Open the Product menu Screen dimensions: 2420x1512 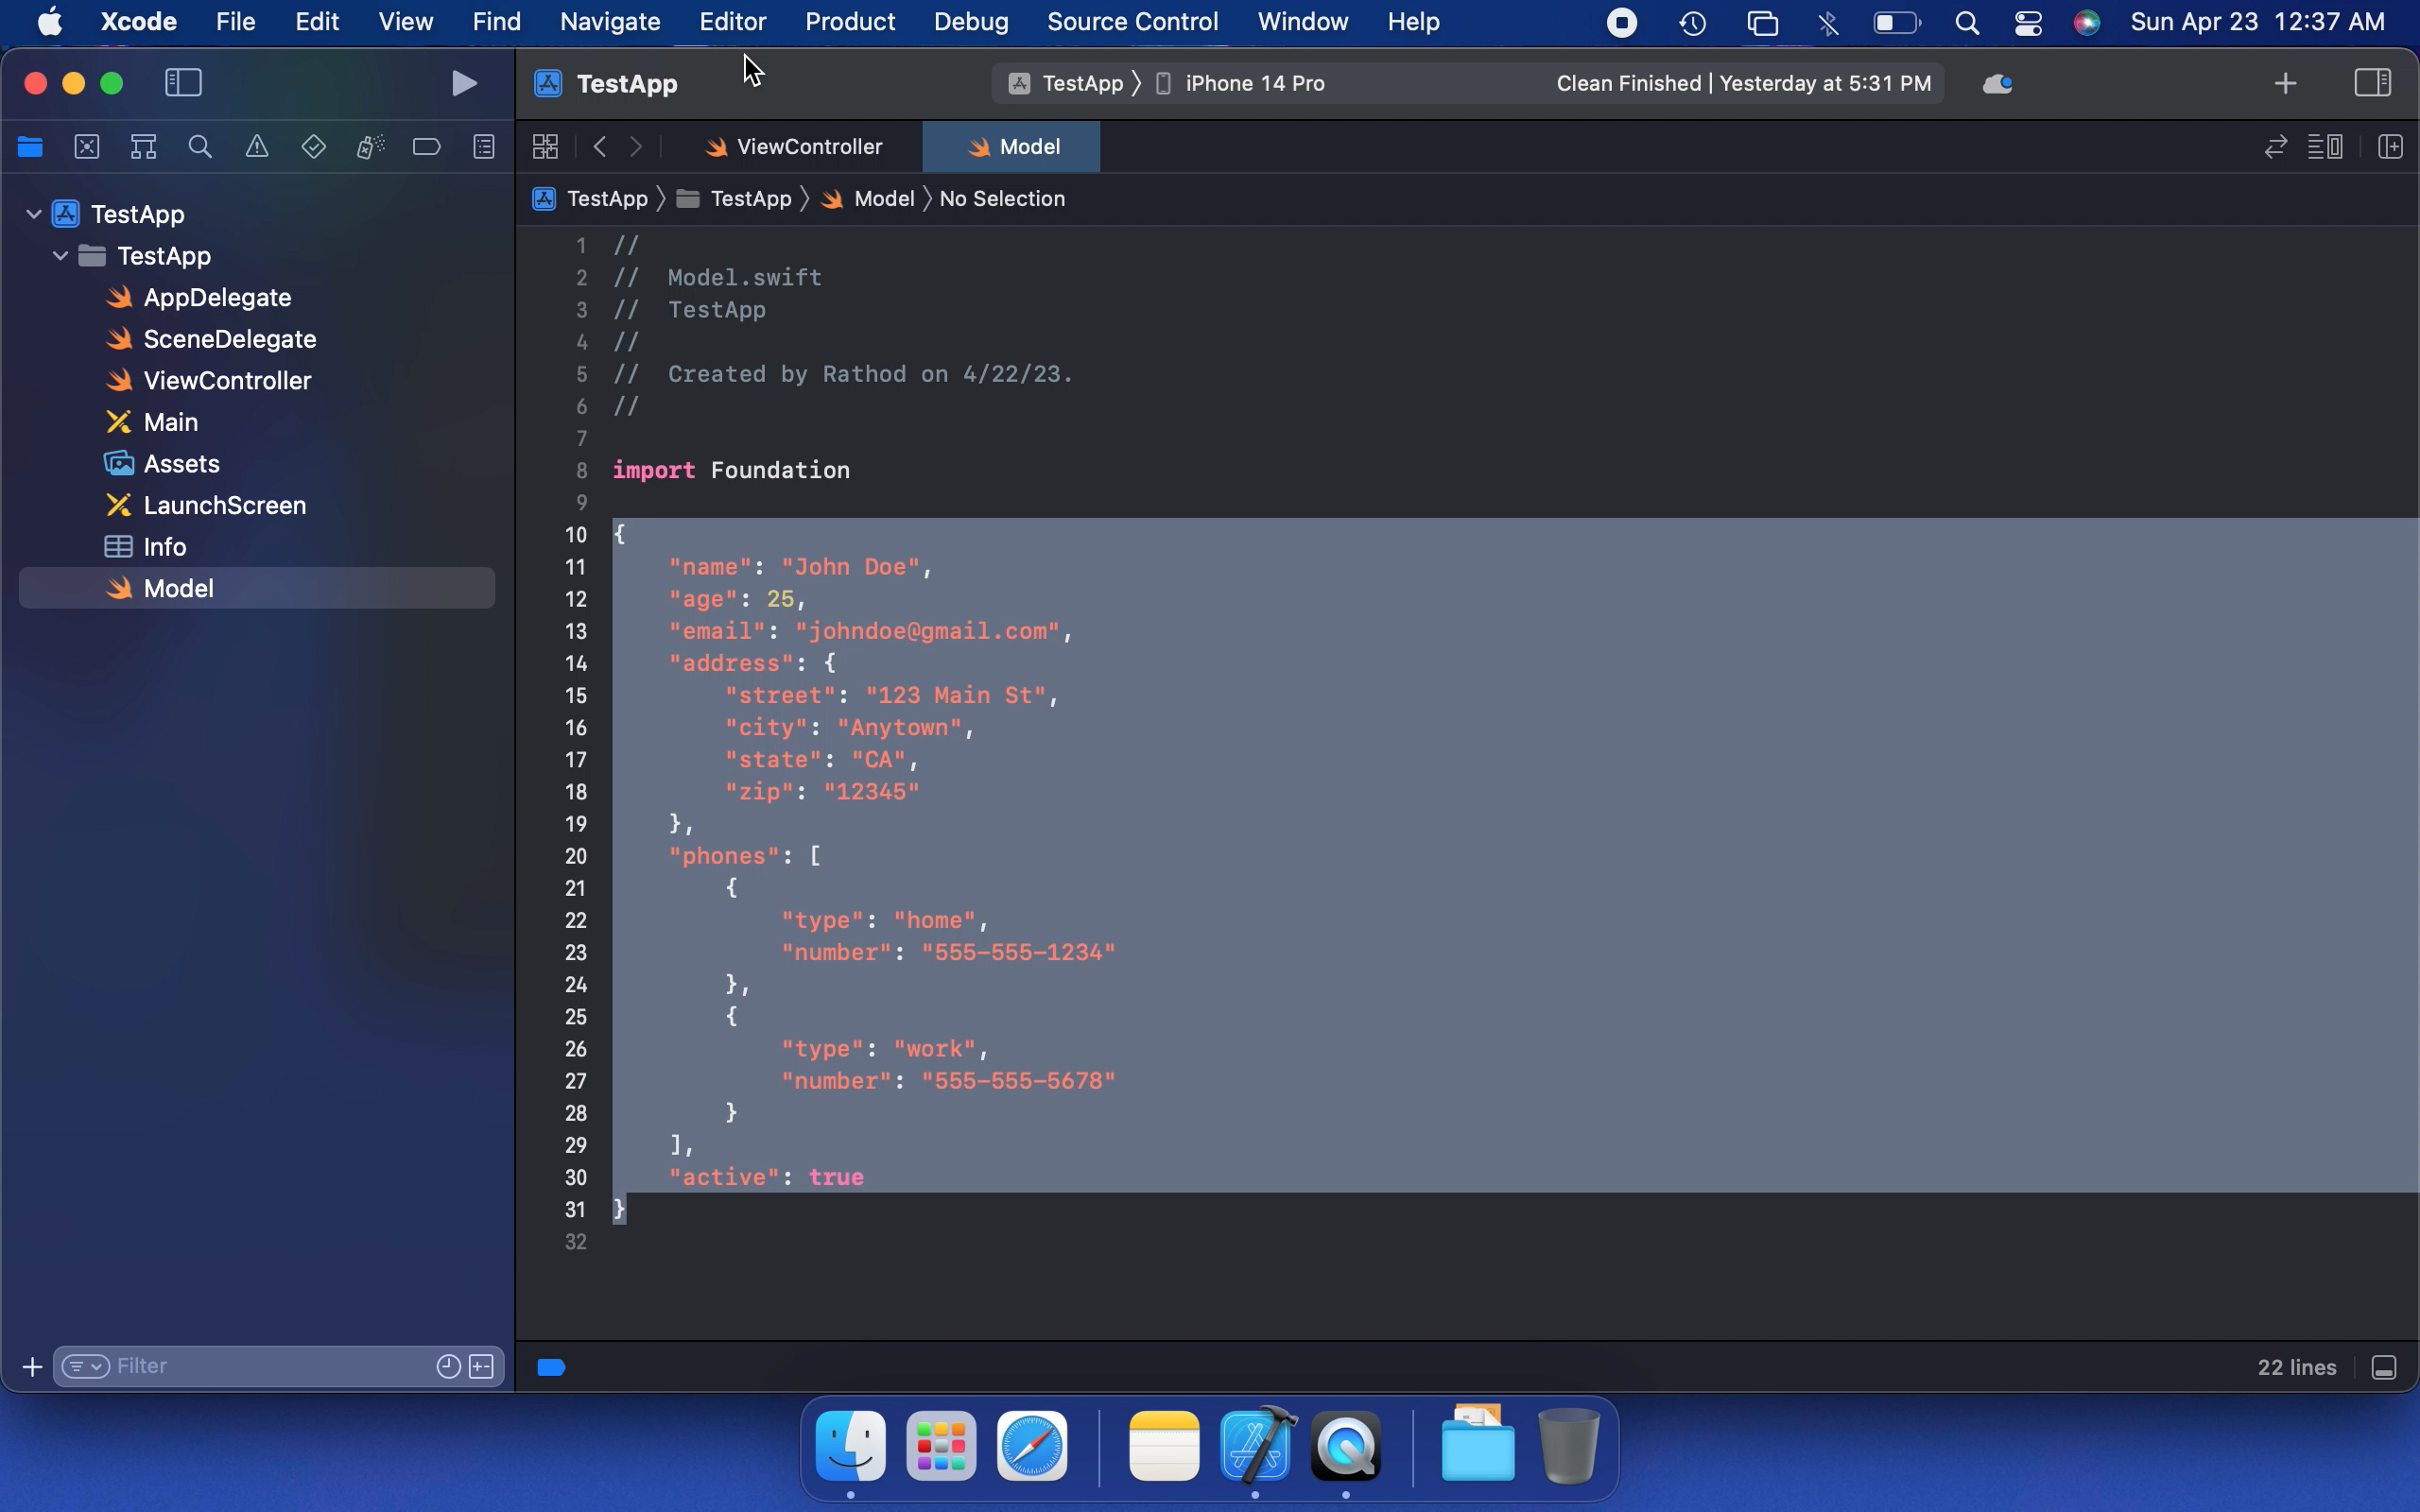click(x=849, y=21)
